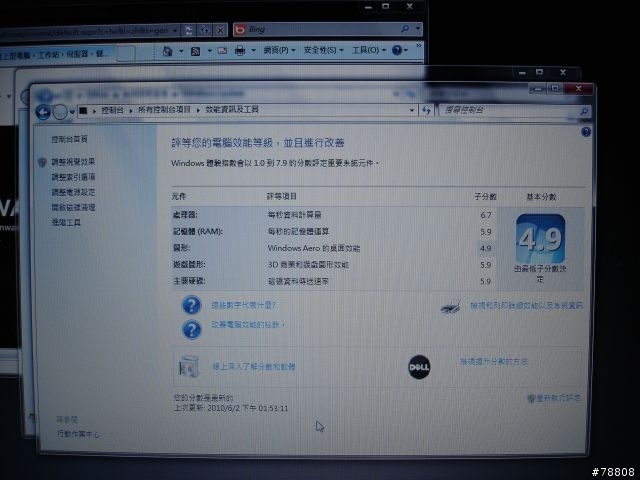Select the 圖形 row label
The height and width of the screenshot is (480, 640).
click(x=182, y=248)
